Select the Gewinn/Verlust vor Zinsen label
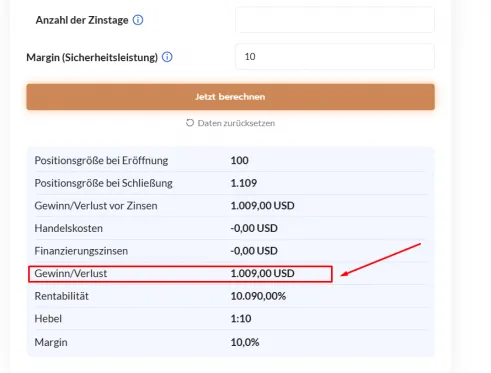The height and width of the screenshot is (373, 491). (x=96, y=206)
